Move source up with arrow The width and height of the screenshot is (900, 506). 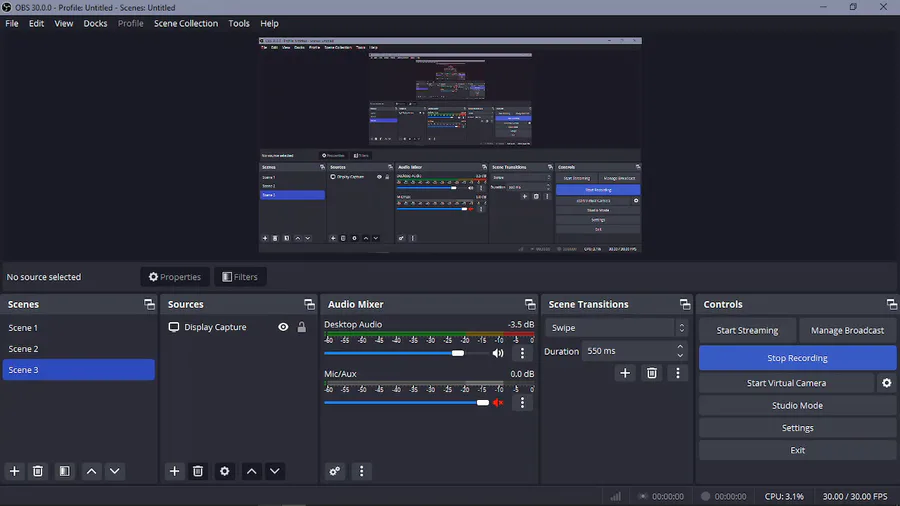[x=251, y=471]
